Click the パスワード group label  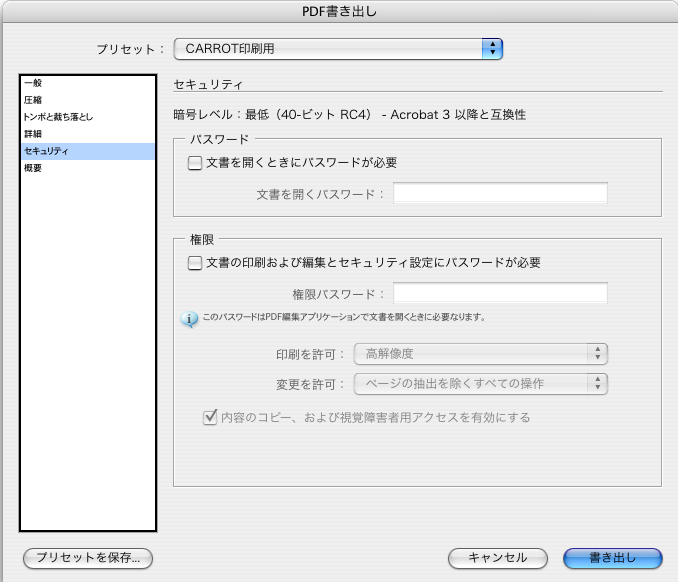pos(219,139)
